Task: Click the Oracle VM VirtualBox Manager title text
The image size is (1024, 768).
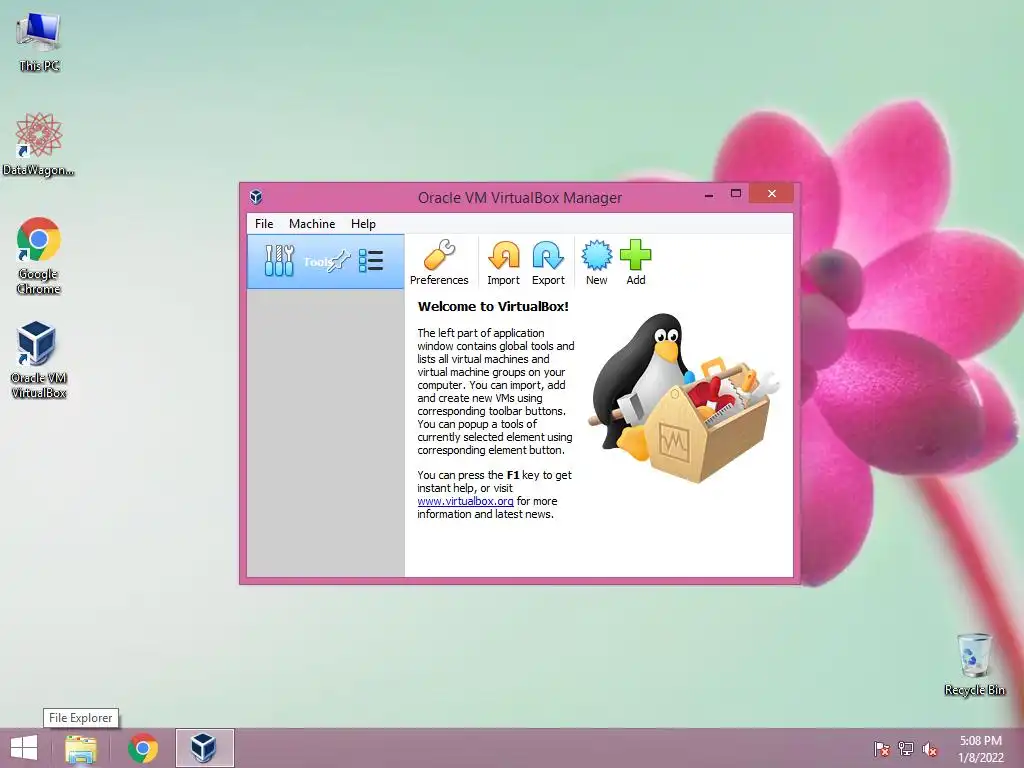Action: click(x=520, y=197)
